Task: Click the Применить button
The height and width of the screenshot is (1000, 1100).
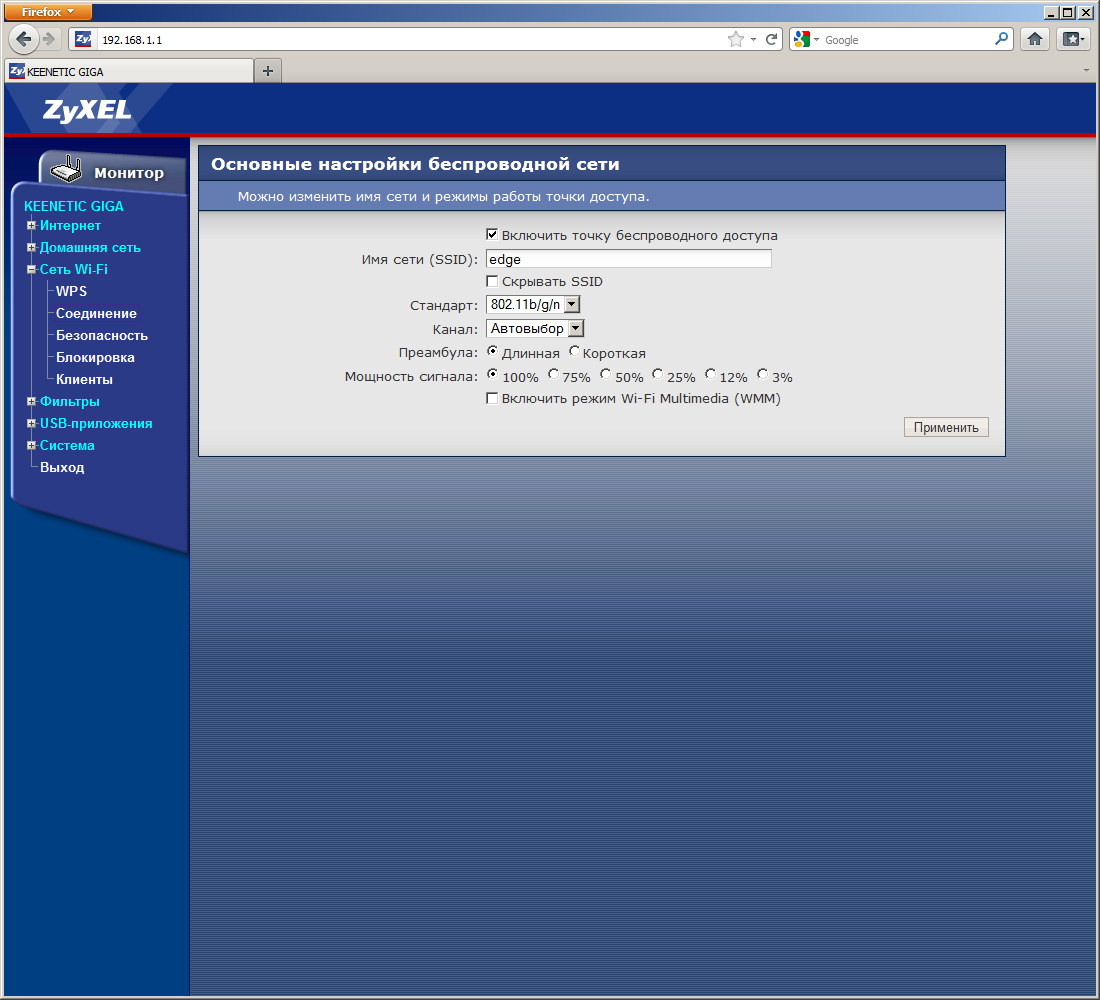Action: [946, 427]
